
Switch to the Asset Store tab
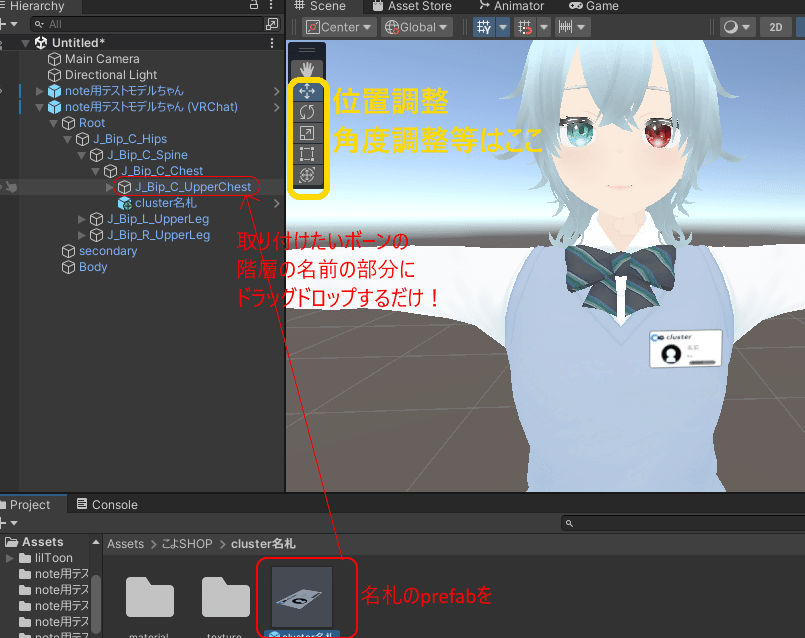[x=412, y=6]
